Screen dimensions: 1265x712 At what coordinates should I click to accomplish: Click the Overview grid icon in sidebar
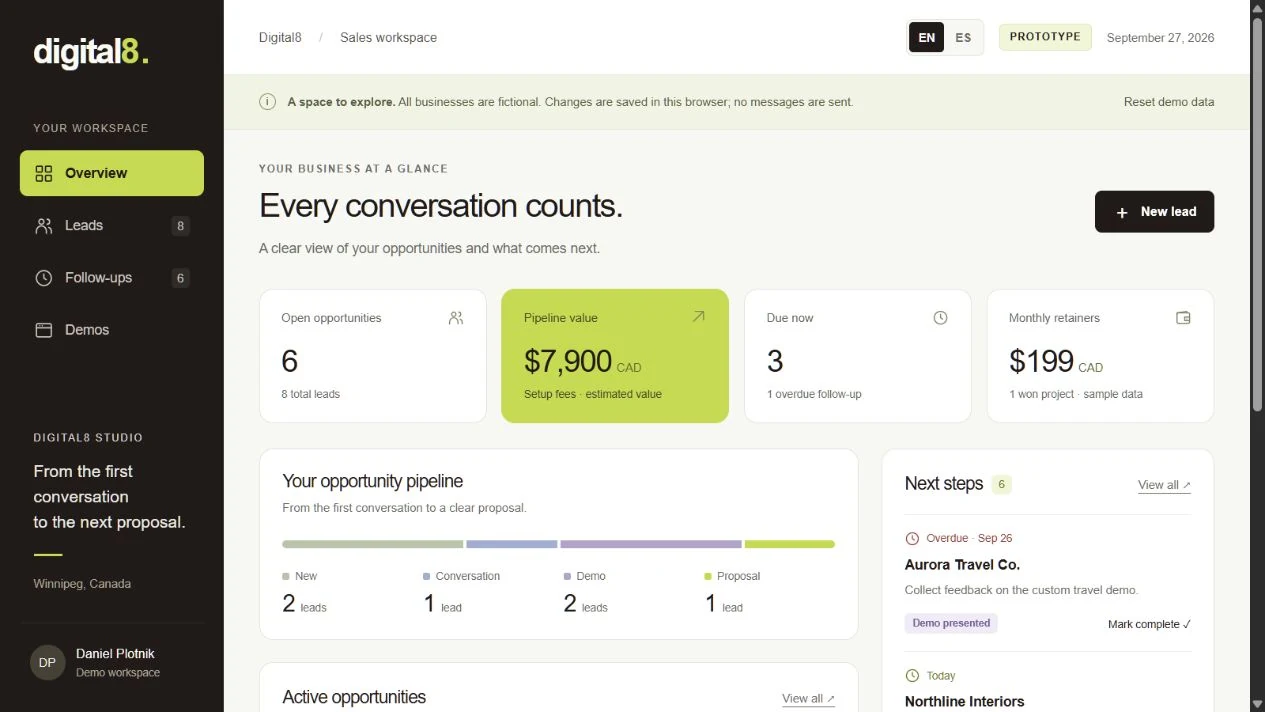click(x=44, y=174)
